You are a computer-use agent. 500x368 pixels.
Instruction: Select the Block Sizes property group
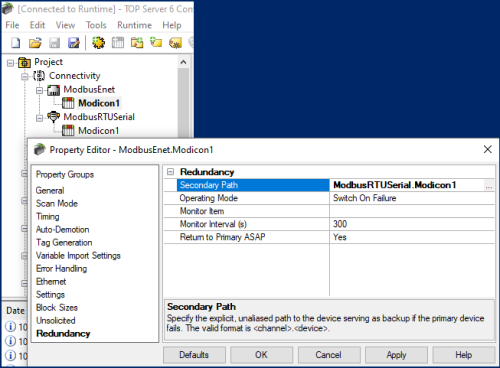[x=57, y=308]
